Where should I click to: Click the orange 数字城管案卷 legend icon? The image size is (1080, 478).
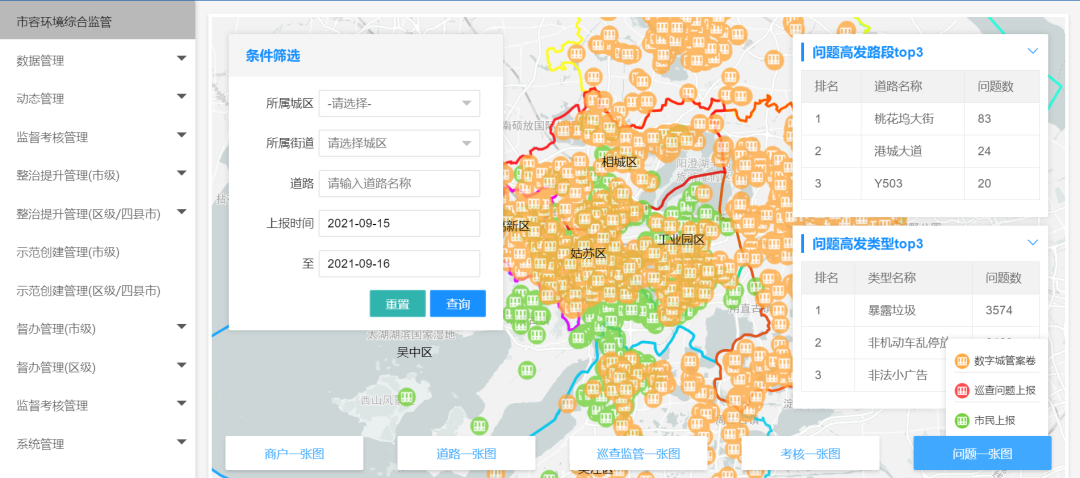coord(962,361)
